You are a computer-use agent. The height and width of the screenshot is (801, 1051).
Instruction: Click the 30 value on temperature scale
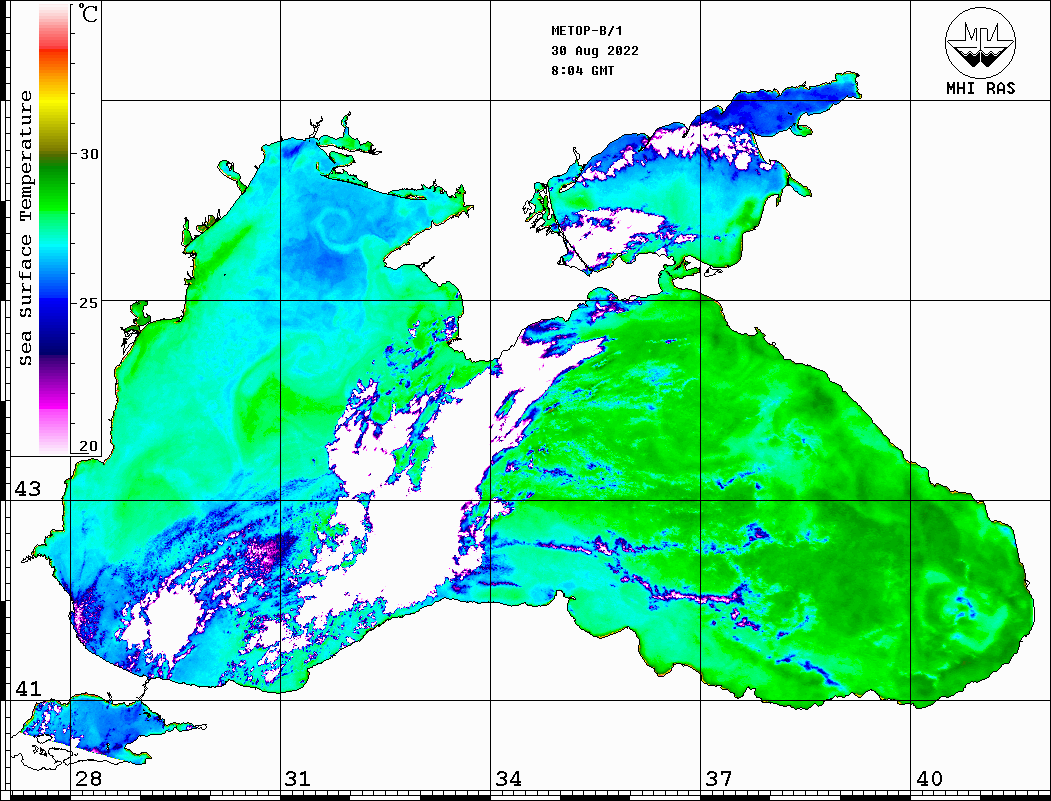[89, 153]
